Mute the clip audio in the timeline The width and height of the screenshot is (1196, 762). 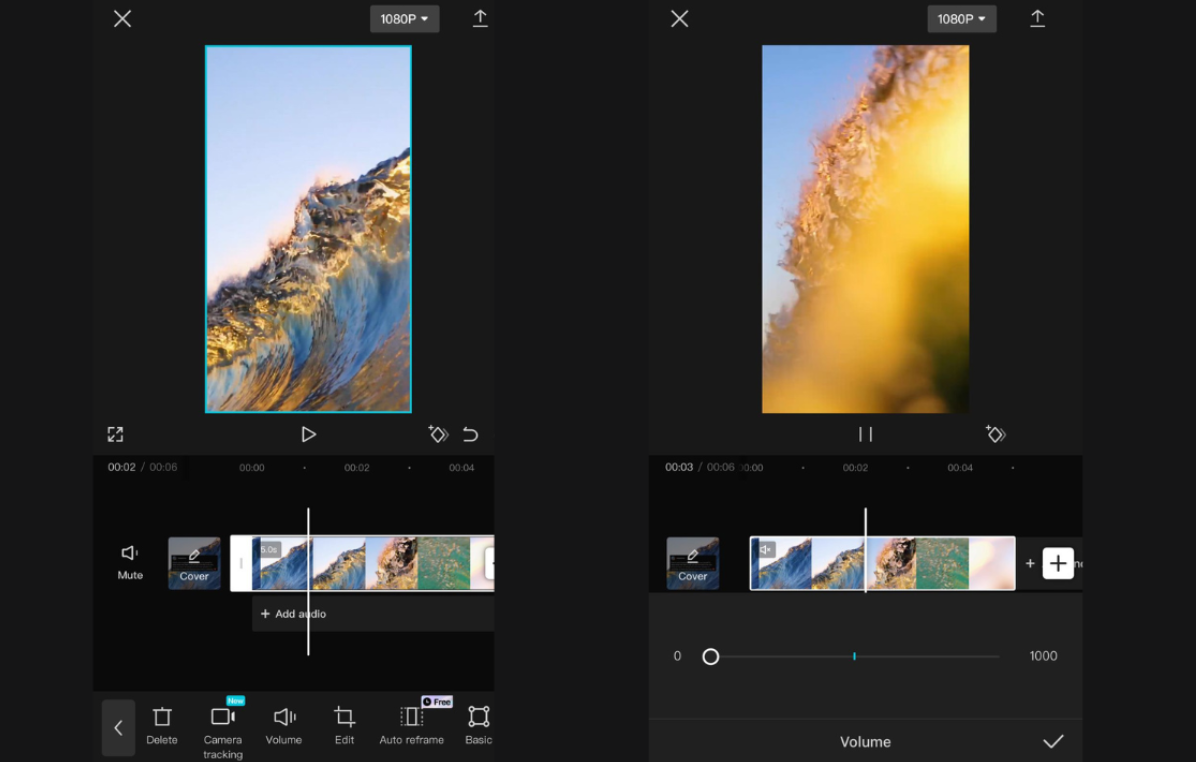coord(130,562)
